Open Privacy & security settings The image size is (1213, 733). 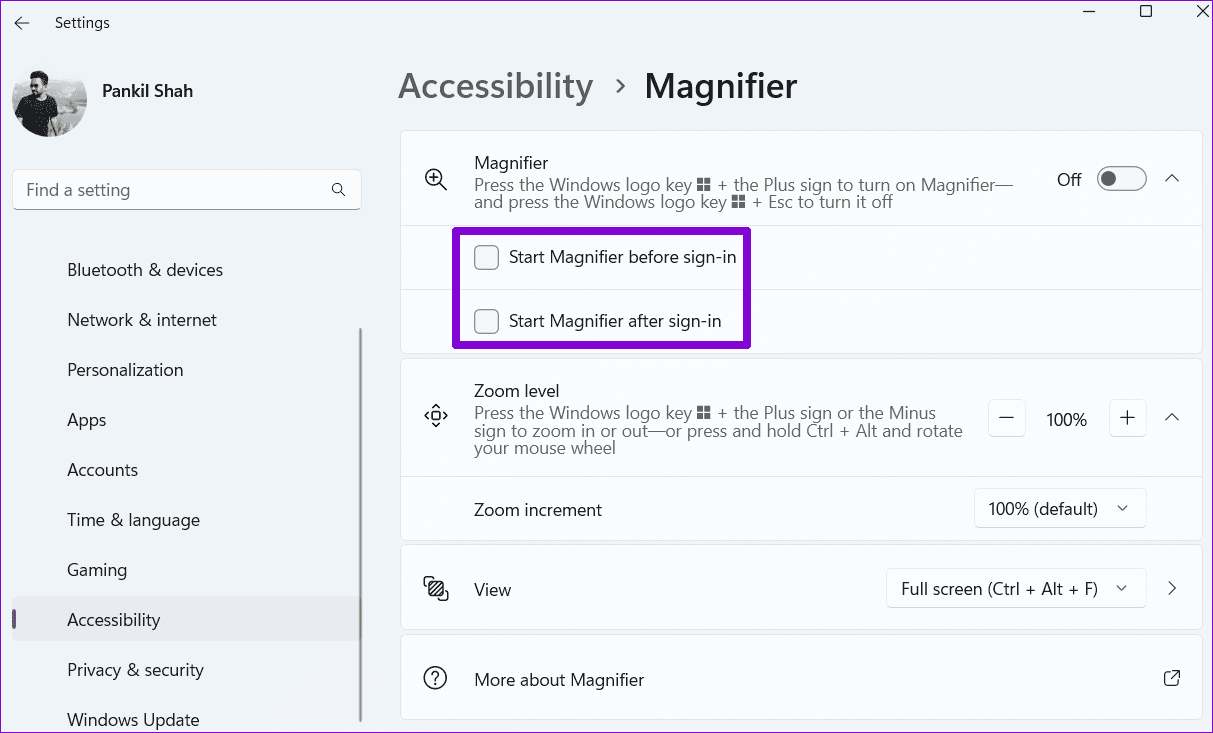point(135,669)
